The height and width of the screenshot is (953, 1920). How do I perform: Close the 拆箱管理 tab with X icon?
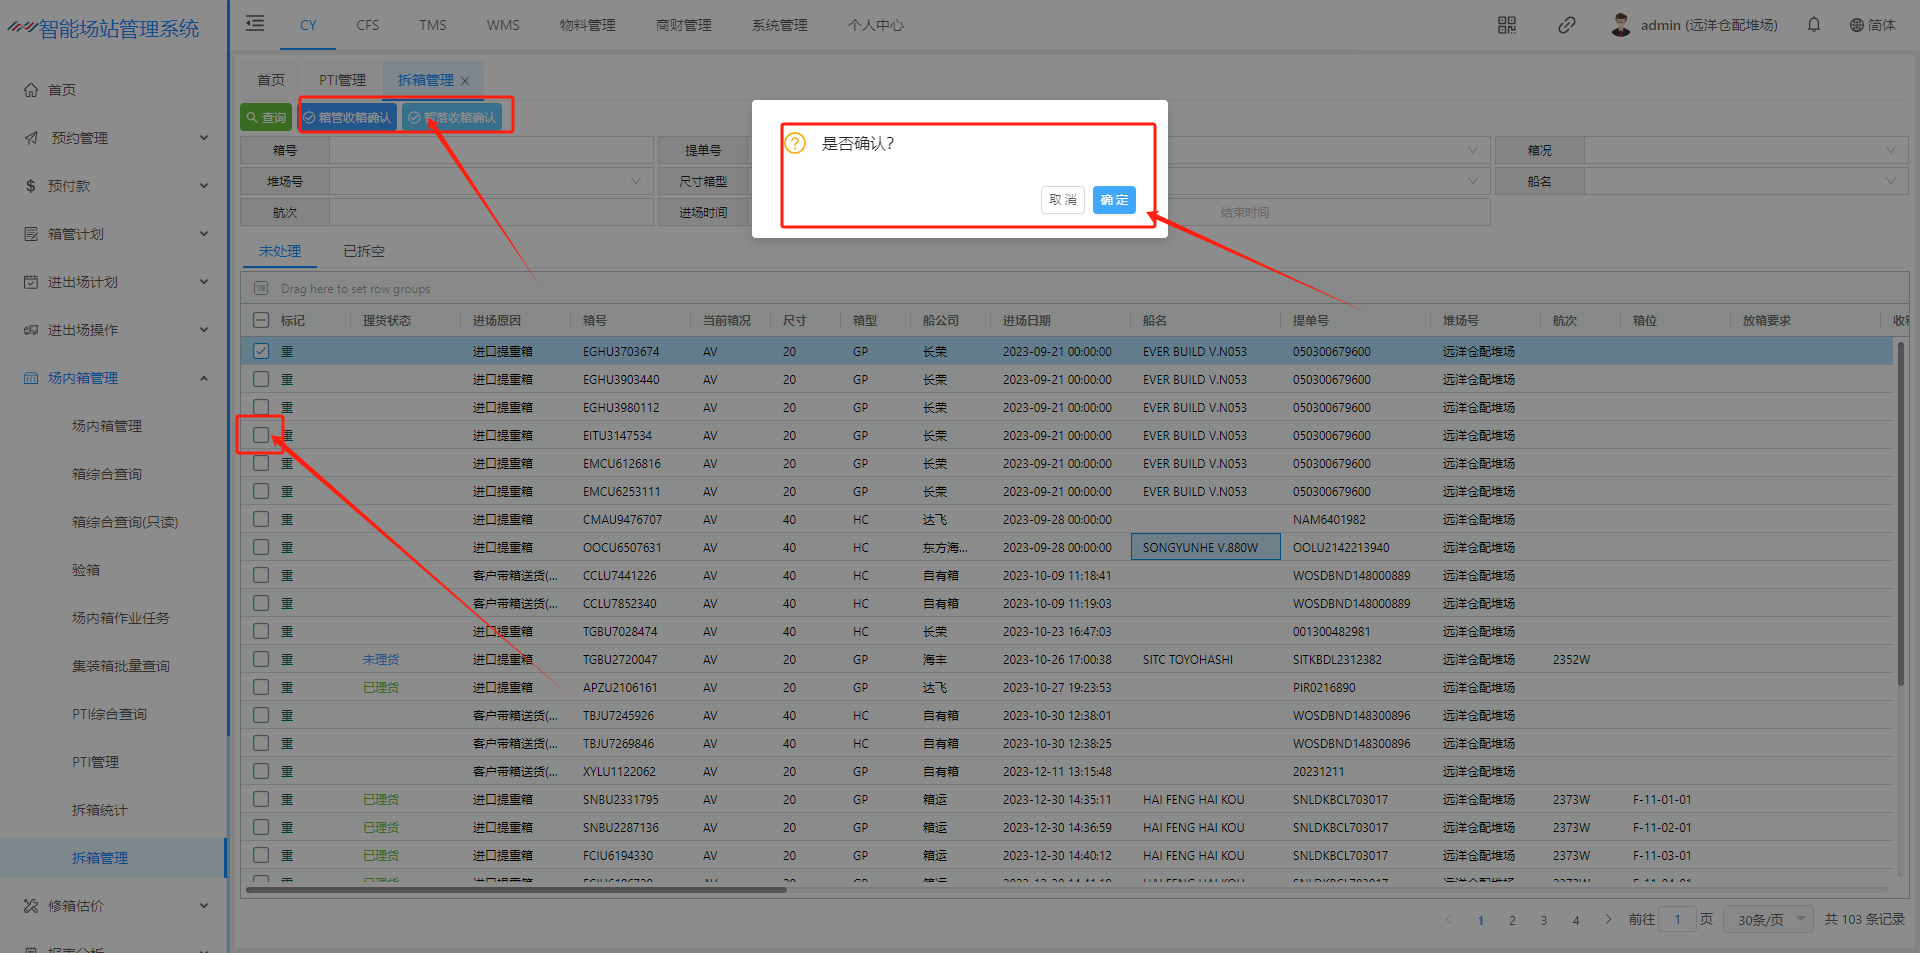click(x=465, y=81)
